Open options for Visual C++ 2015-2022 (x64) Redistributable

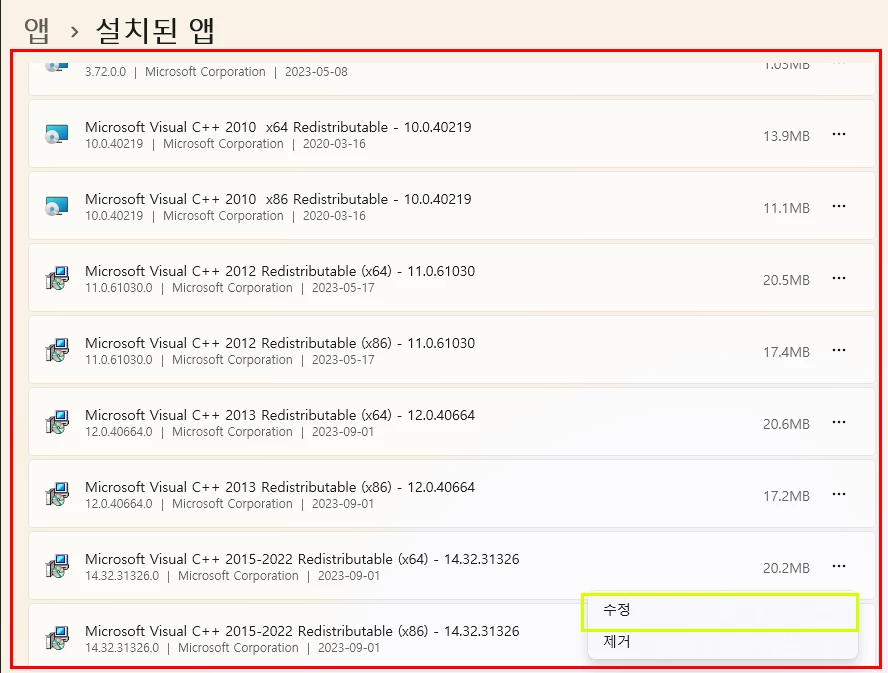pyautogui.click(x=839, y=566)
